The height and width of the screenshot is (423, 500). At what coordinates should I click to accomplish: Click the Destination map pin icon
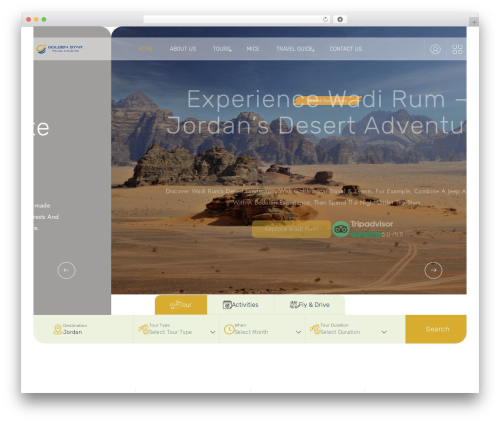point(58,329)
